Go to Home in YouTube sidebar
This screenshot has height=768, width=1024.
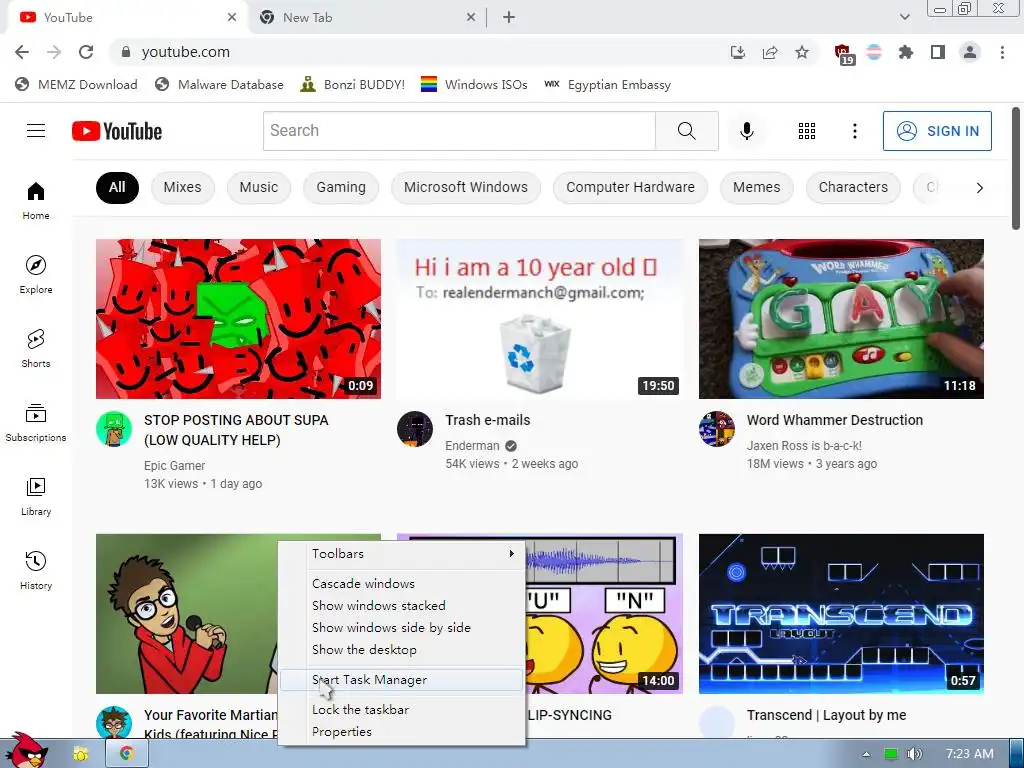pos(36,200)
